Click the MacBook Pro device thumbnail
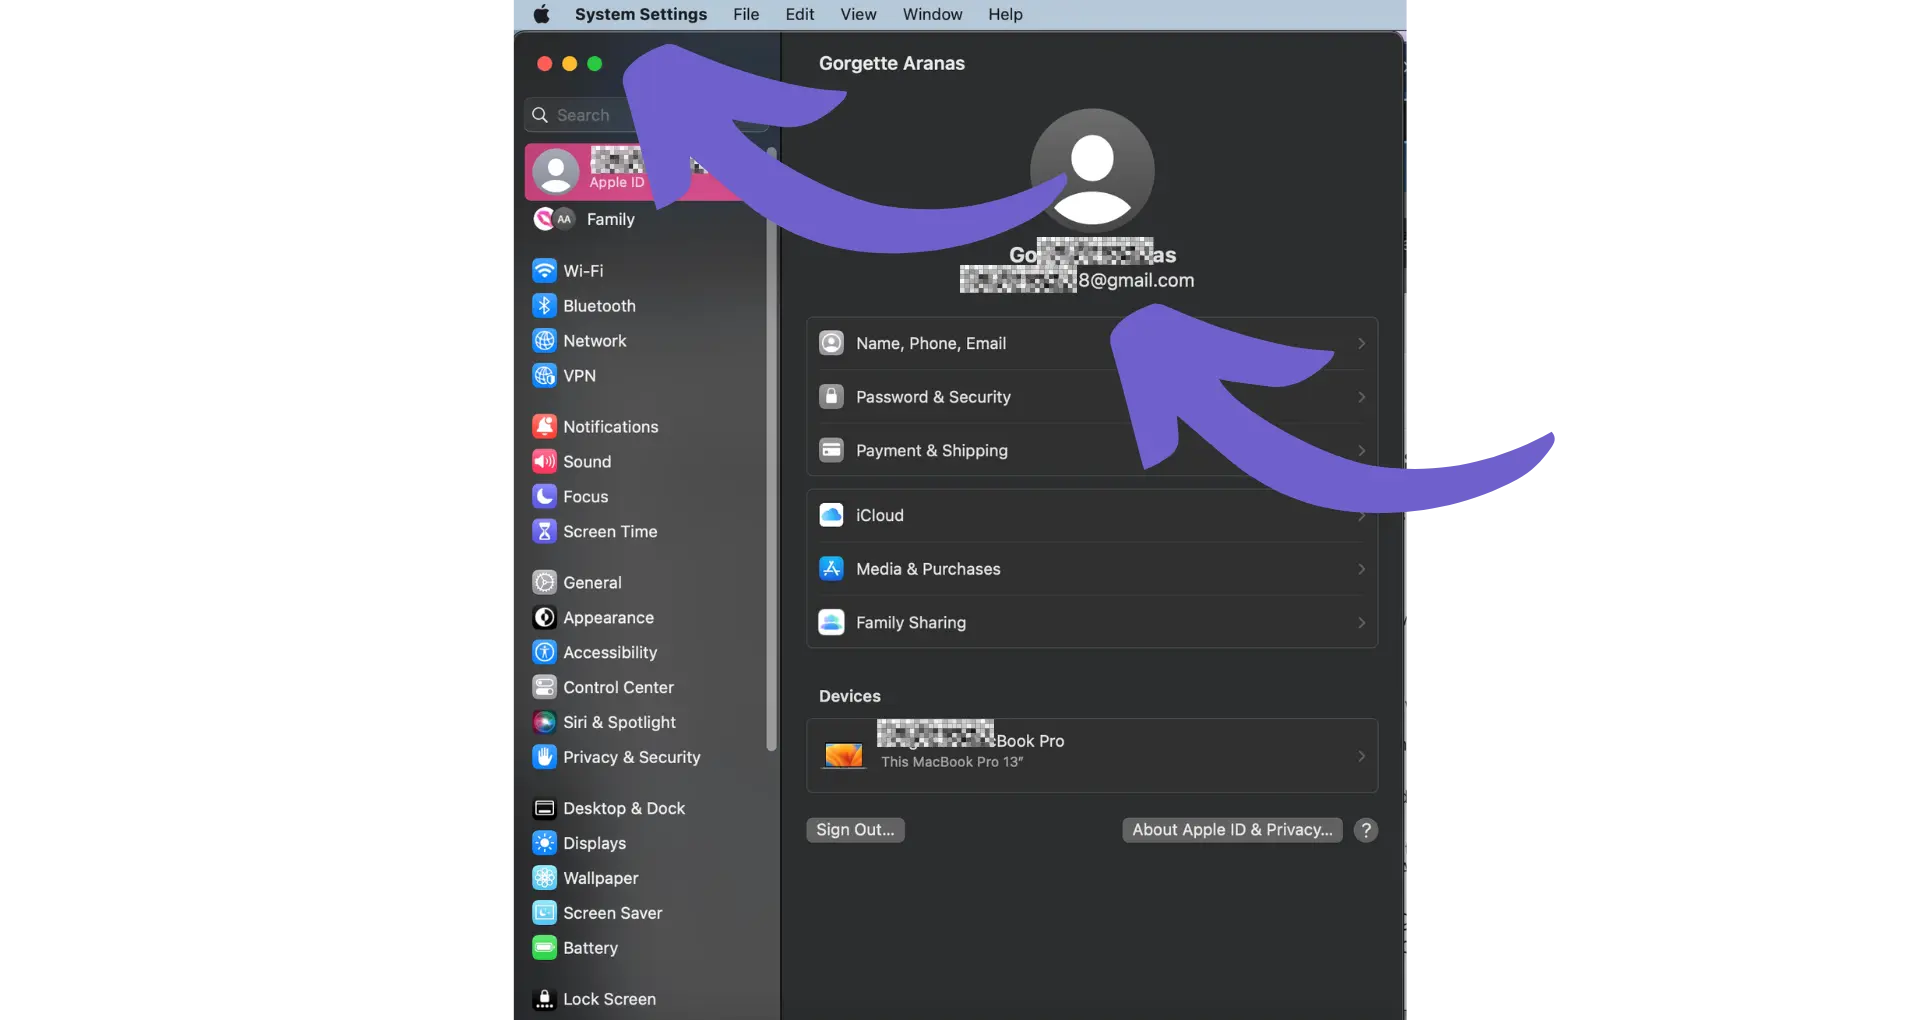The width and height of the screenshot is (1920, 1020). (x=843, y=756)
